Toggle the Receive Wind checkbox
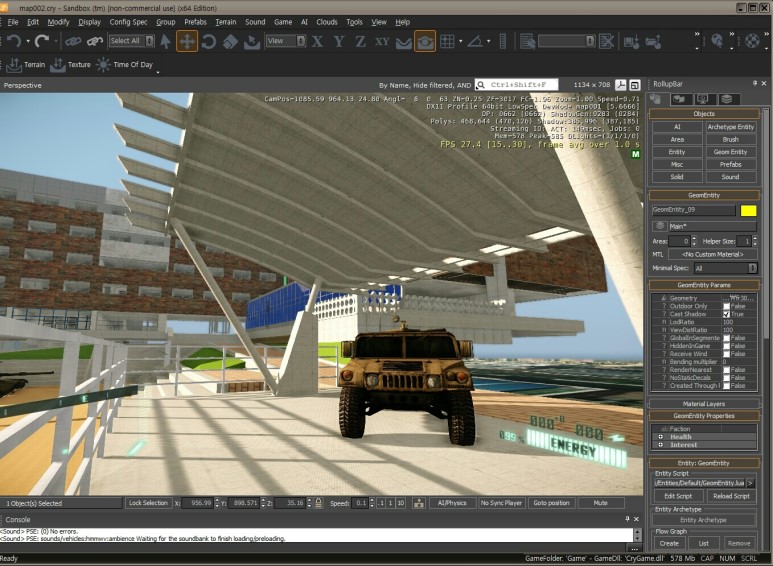This screenshot has width=773, height=566. coord(726,354)
